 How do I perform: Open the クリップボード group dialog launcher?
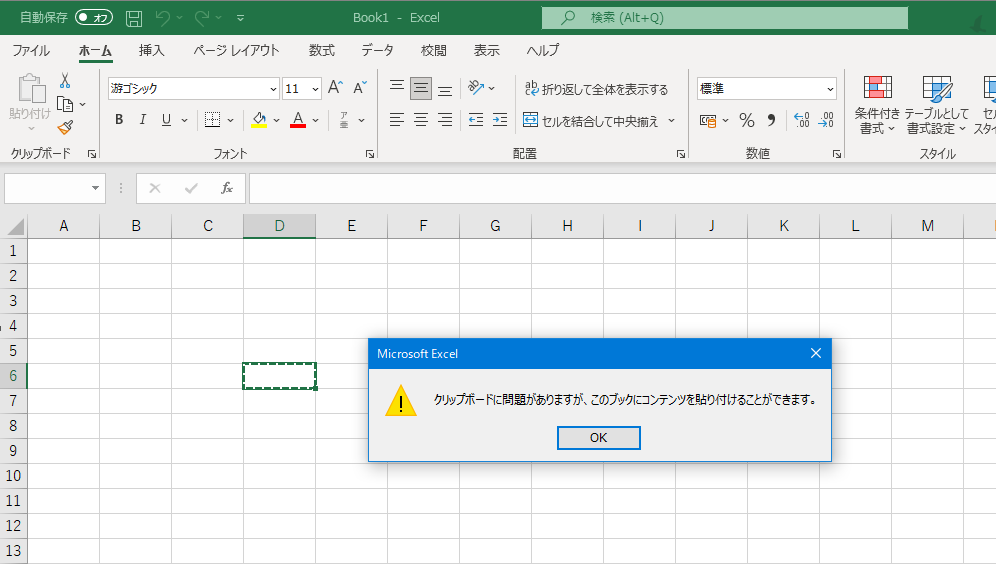click(91, 154)
